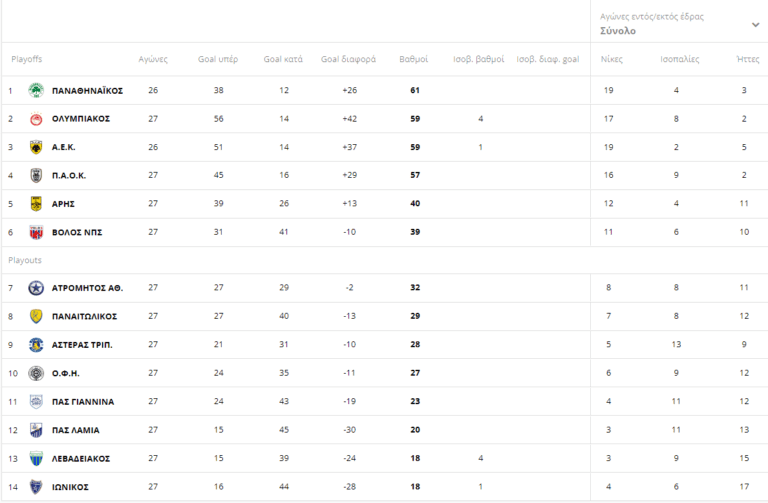Click the Panathinaikos team crest icon
Viewport: 768px width, 503px height.
pyautogui.click(x=36, y=90)
